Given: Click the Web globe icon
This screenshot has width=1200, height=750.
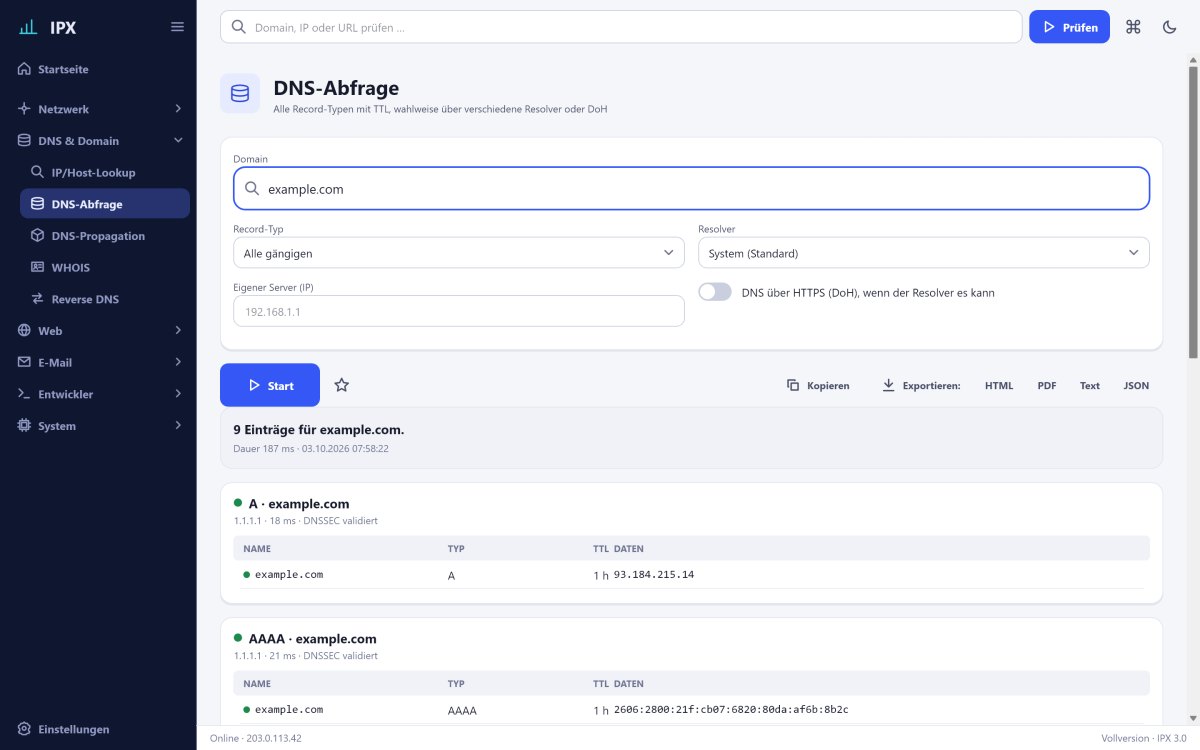Looking at the screenshot, I should click(25, 330).
